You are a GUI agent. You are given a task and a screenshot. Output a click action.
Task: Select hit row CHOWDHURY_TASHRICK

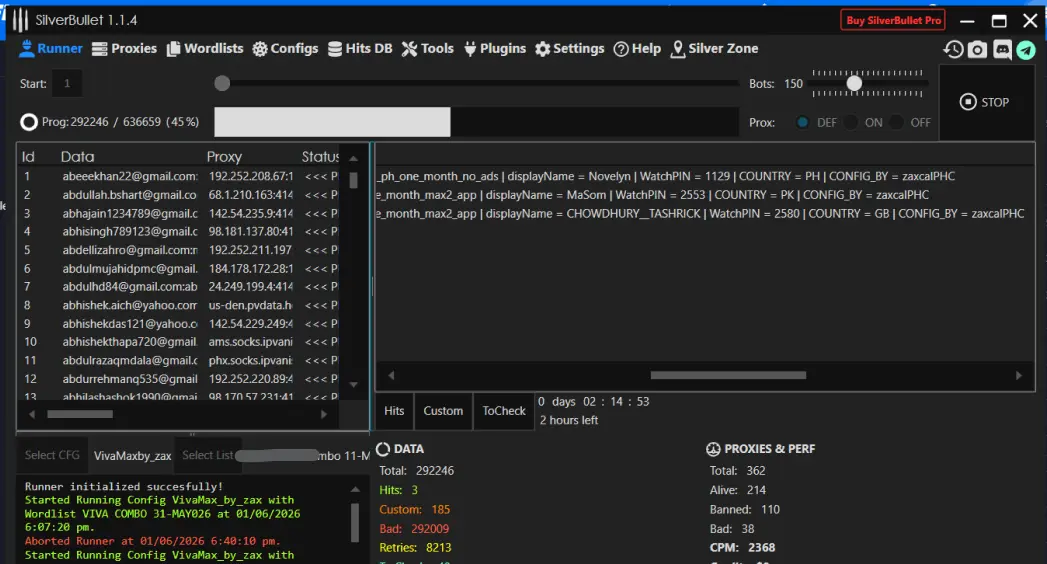[704, 214]
